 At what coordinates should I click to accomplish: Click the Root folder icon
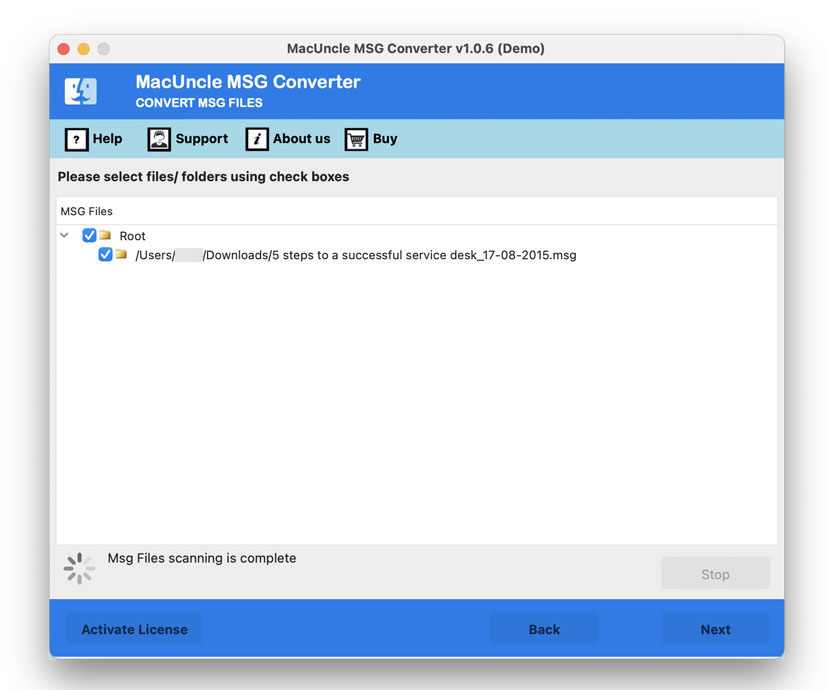pyautogui.click(x=106, y=235)
